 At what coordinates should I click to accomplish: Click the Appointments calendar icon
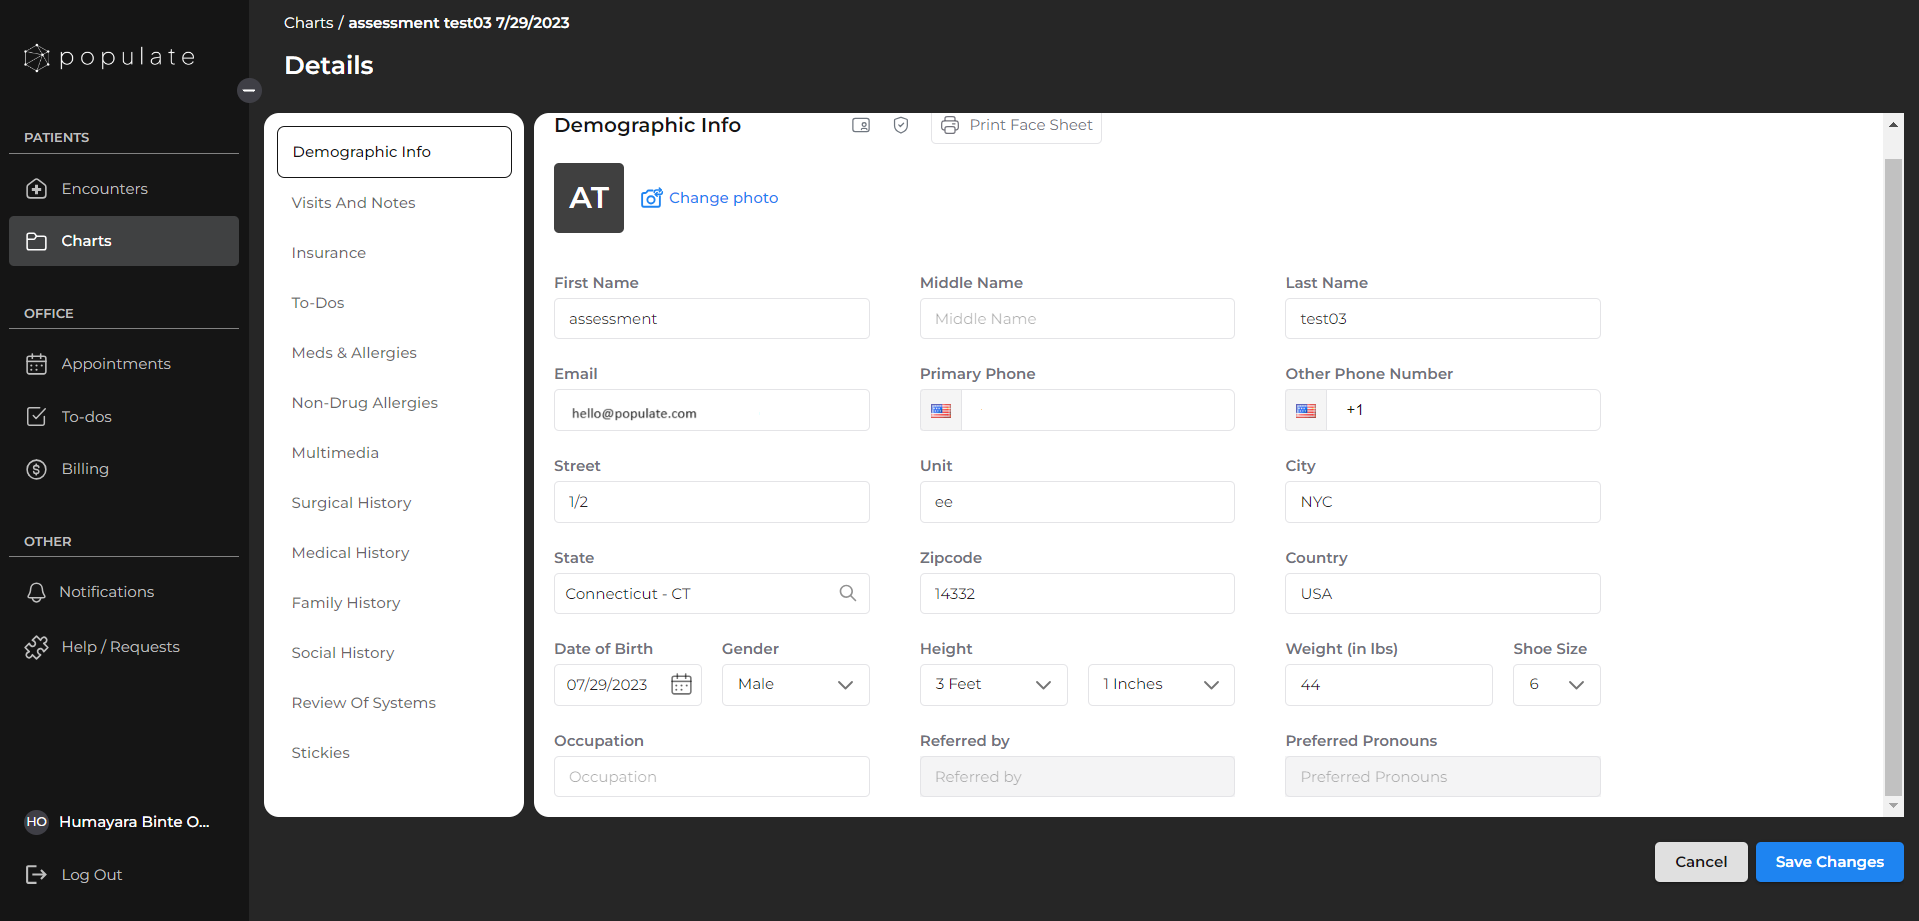pyautogui.click(x=37, y=363)
